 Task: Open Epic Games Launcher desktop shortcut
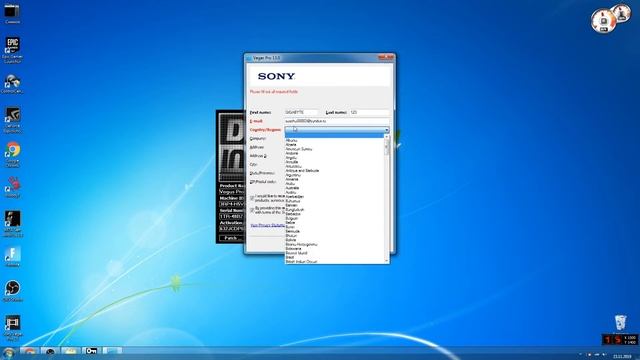click(x=12, y=49)
